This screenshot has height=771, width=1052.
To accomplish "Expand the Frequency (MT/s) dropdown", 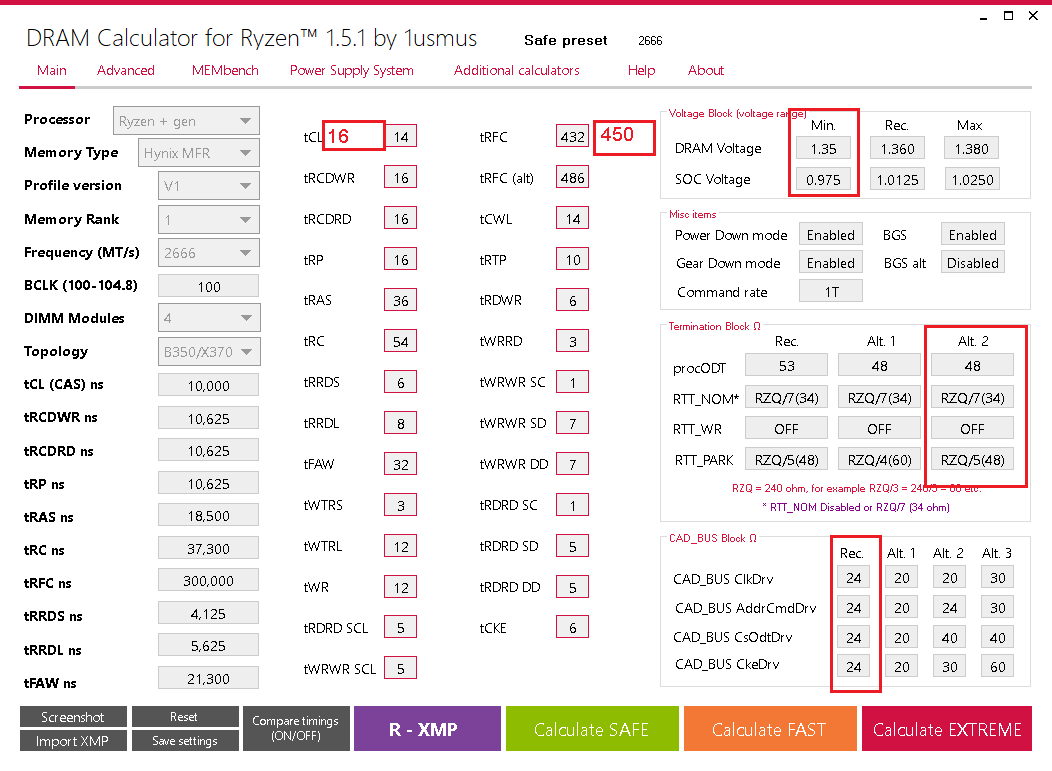I will coord(209,253).
